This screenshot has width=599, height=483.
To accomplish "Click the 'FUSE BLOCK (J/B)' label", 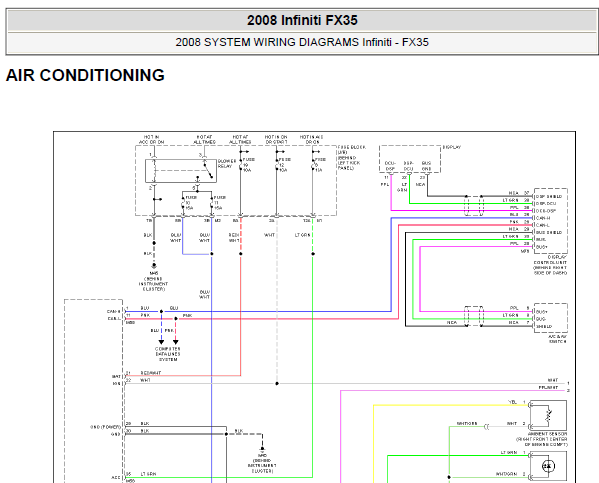I will coord(351,149).
